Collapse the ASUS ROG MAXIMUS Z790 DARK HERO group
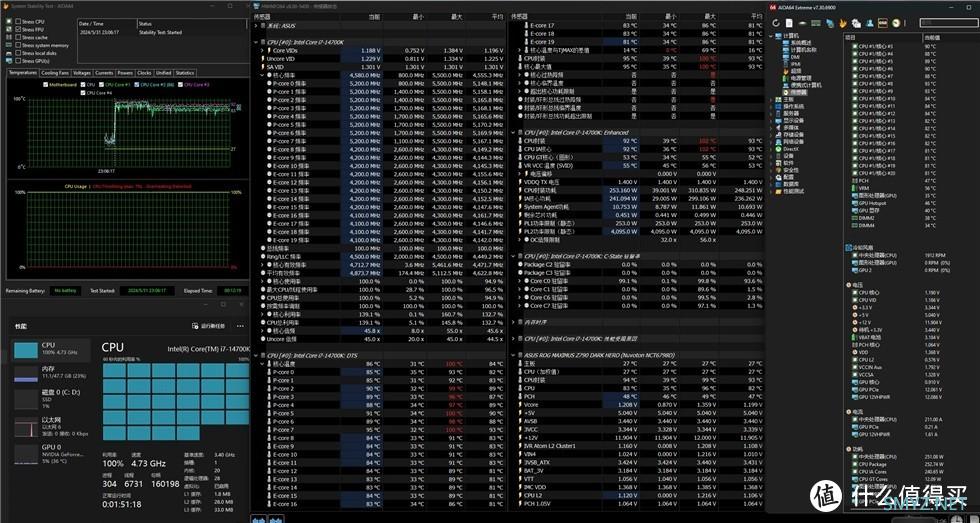 [513, 355]
